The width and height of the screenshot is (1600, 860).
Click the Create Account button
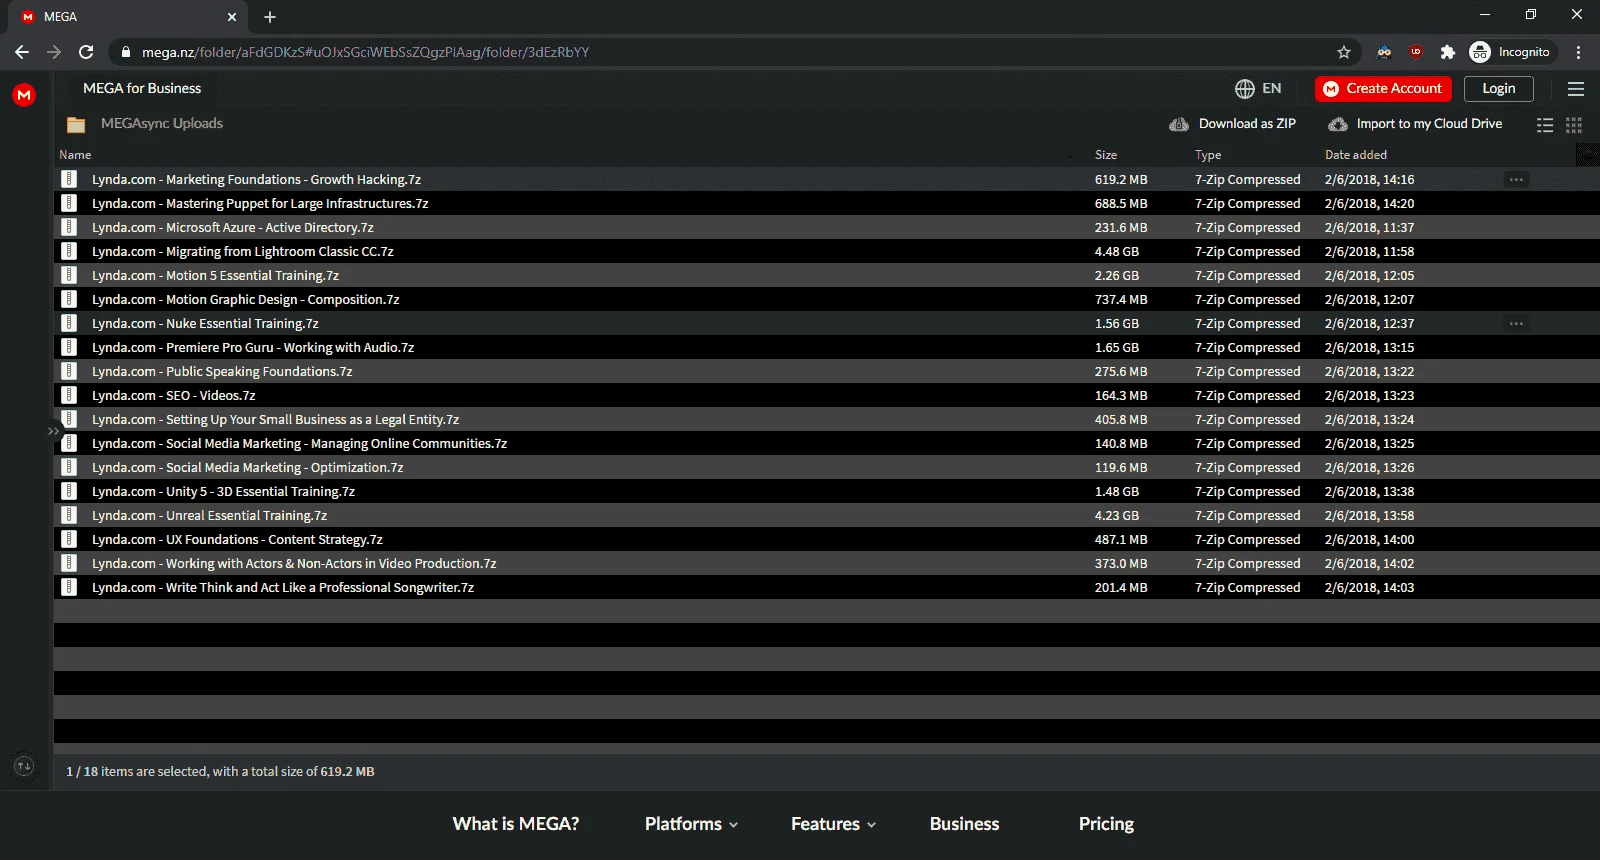(1383, 89)
